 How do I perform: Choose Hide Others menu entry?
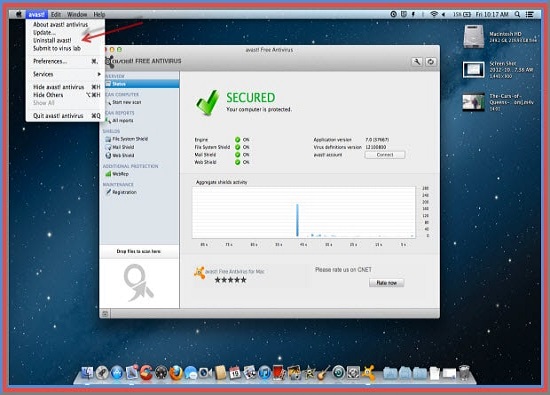point(65,95)
